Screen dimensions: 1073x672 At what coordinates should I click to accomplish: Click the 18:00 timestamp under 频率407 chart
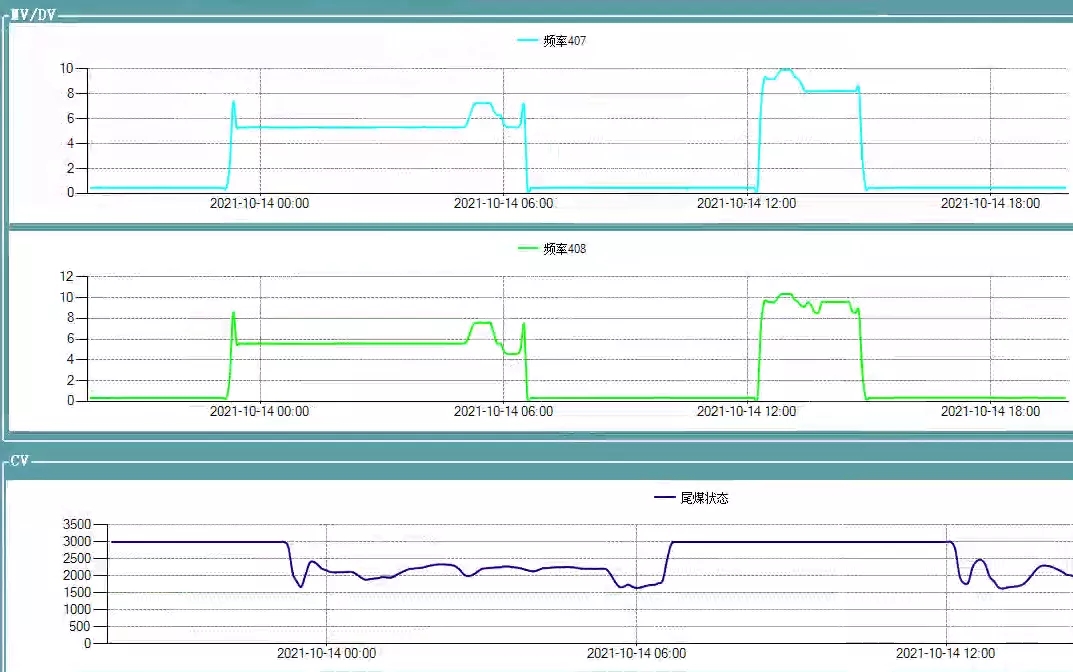(x=990, y=203)
